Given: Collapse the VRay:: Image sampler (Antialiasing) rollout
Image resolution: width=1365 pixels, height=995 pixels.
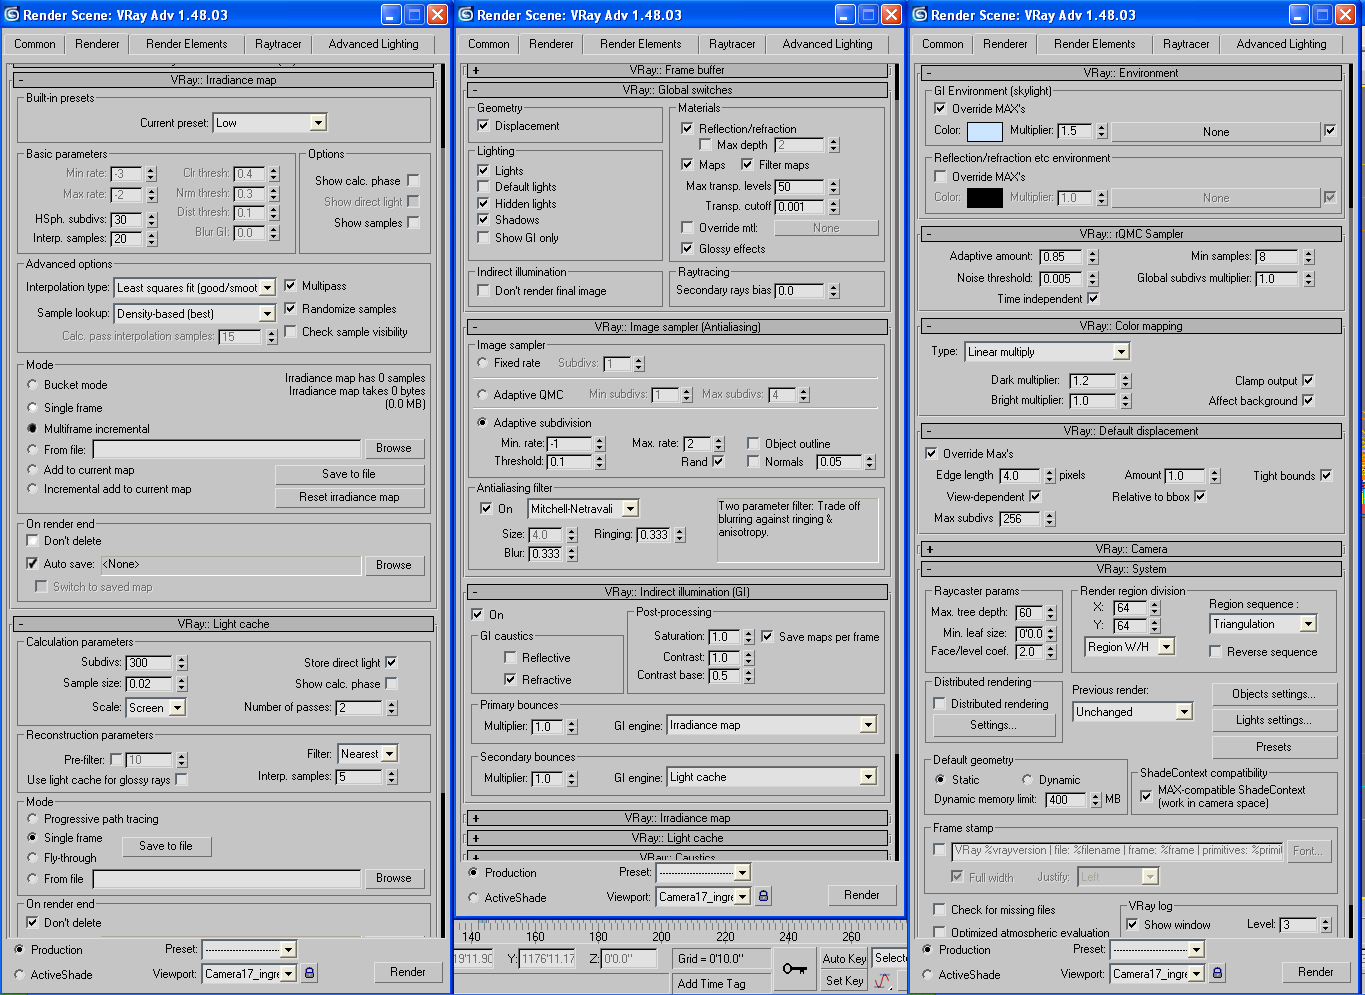Looking at the screenshot, I should 677,327.
